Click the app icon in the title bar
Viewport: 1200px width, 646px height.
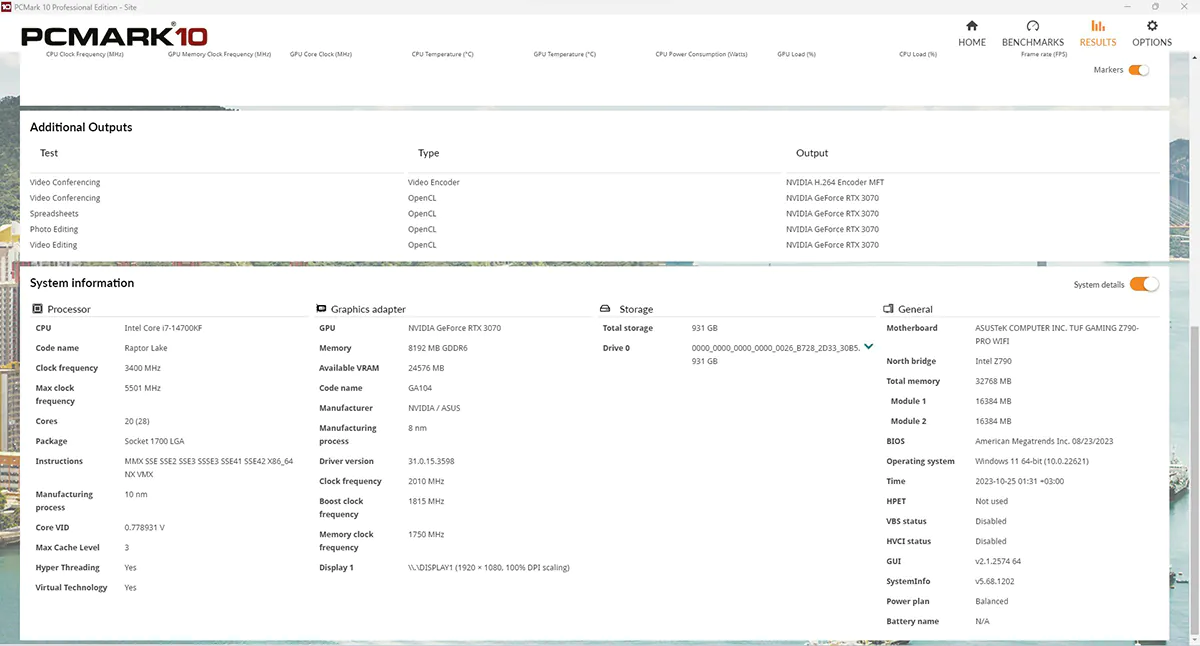point(7,6)
